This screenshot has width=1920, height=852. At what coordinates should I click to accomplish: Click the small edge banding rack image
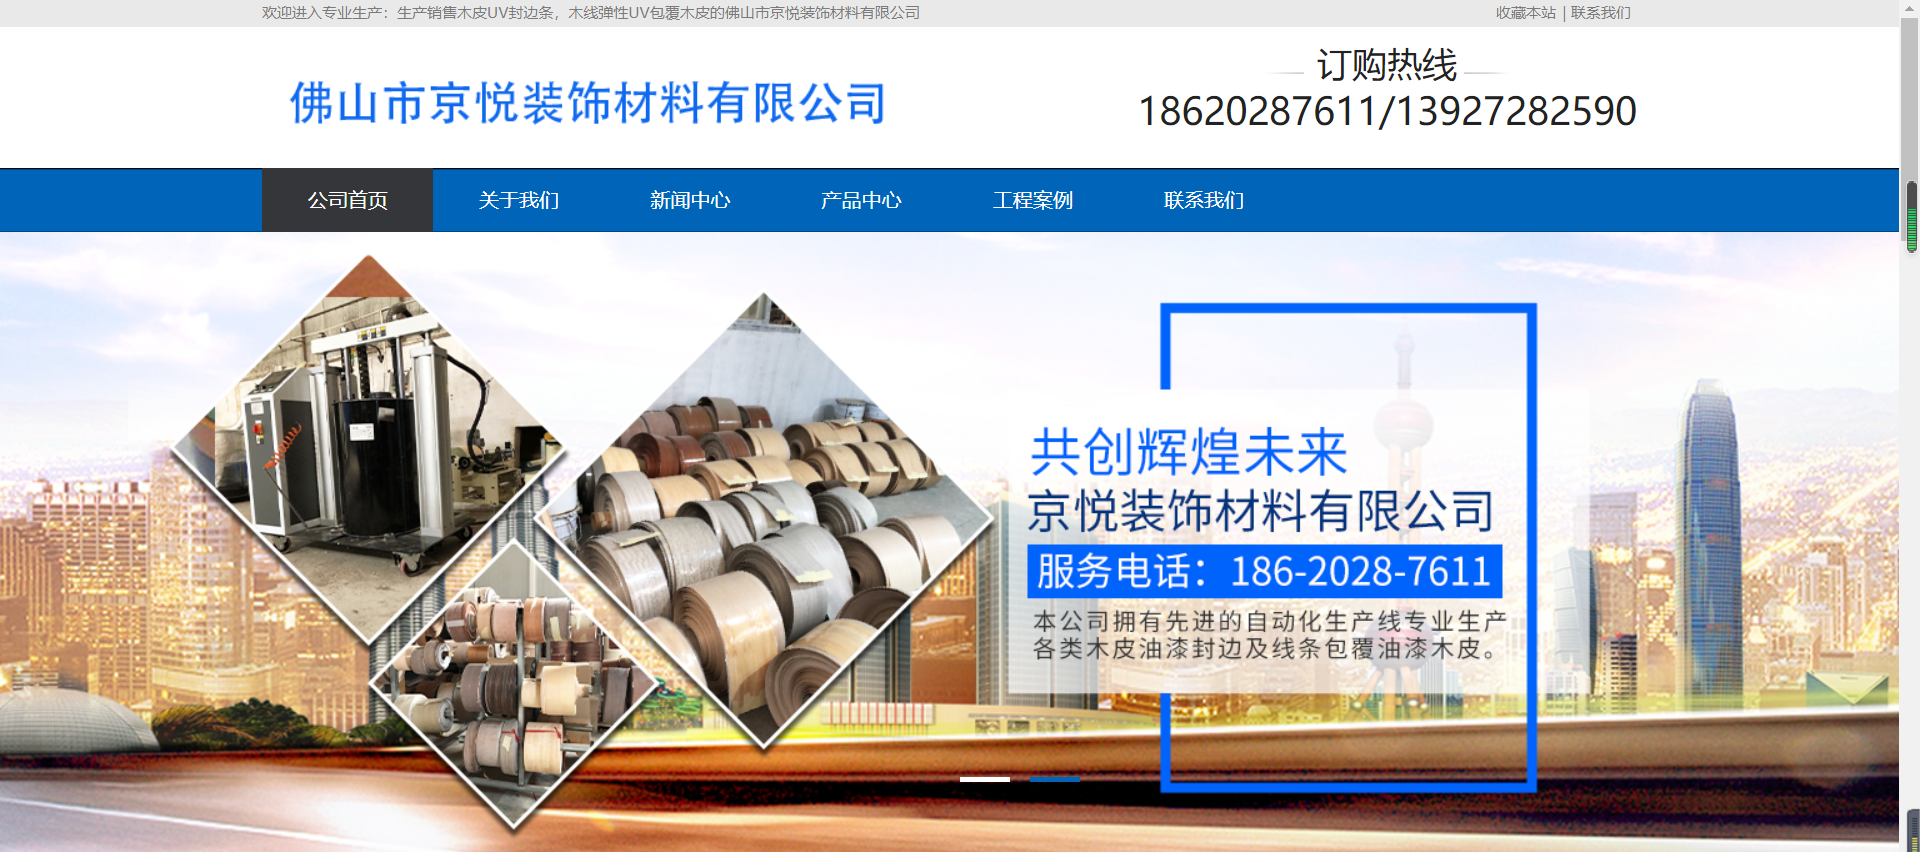[513, 685]
